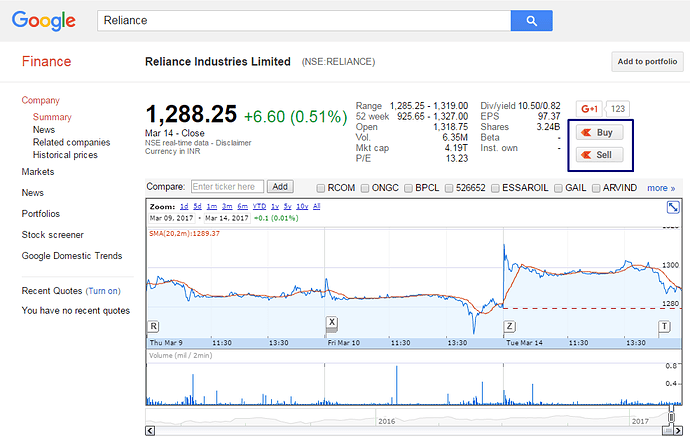Click the right scroll arrow under chart

(x=678, y=430)
